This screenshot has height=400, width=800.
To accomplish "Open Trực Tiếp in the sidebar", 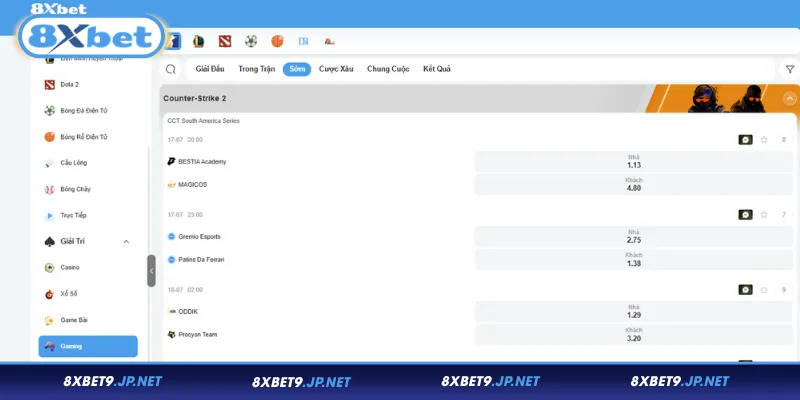I will 73,215.
